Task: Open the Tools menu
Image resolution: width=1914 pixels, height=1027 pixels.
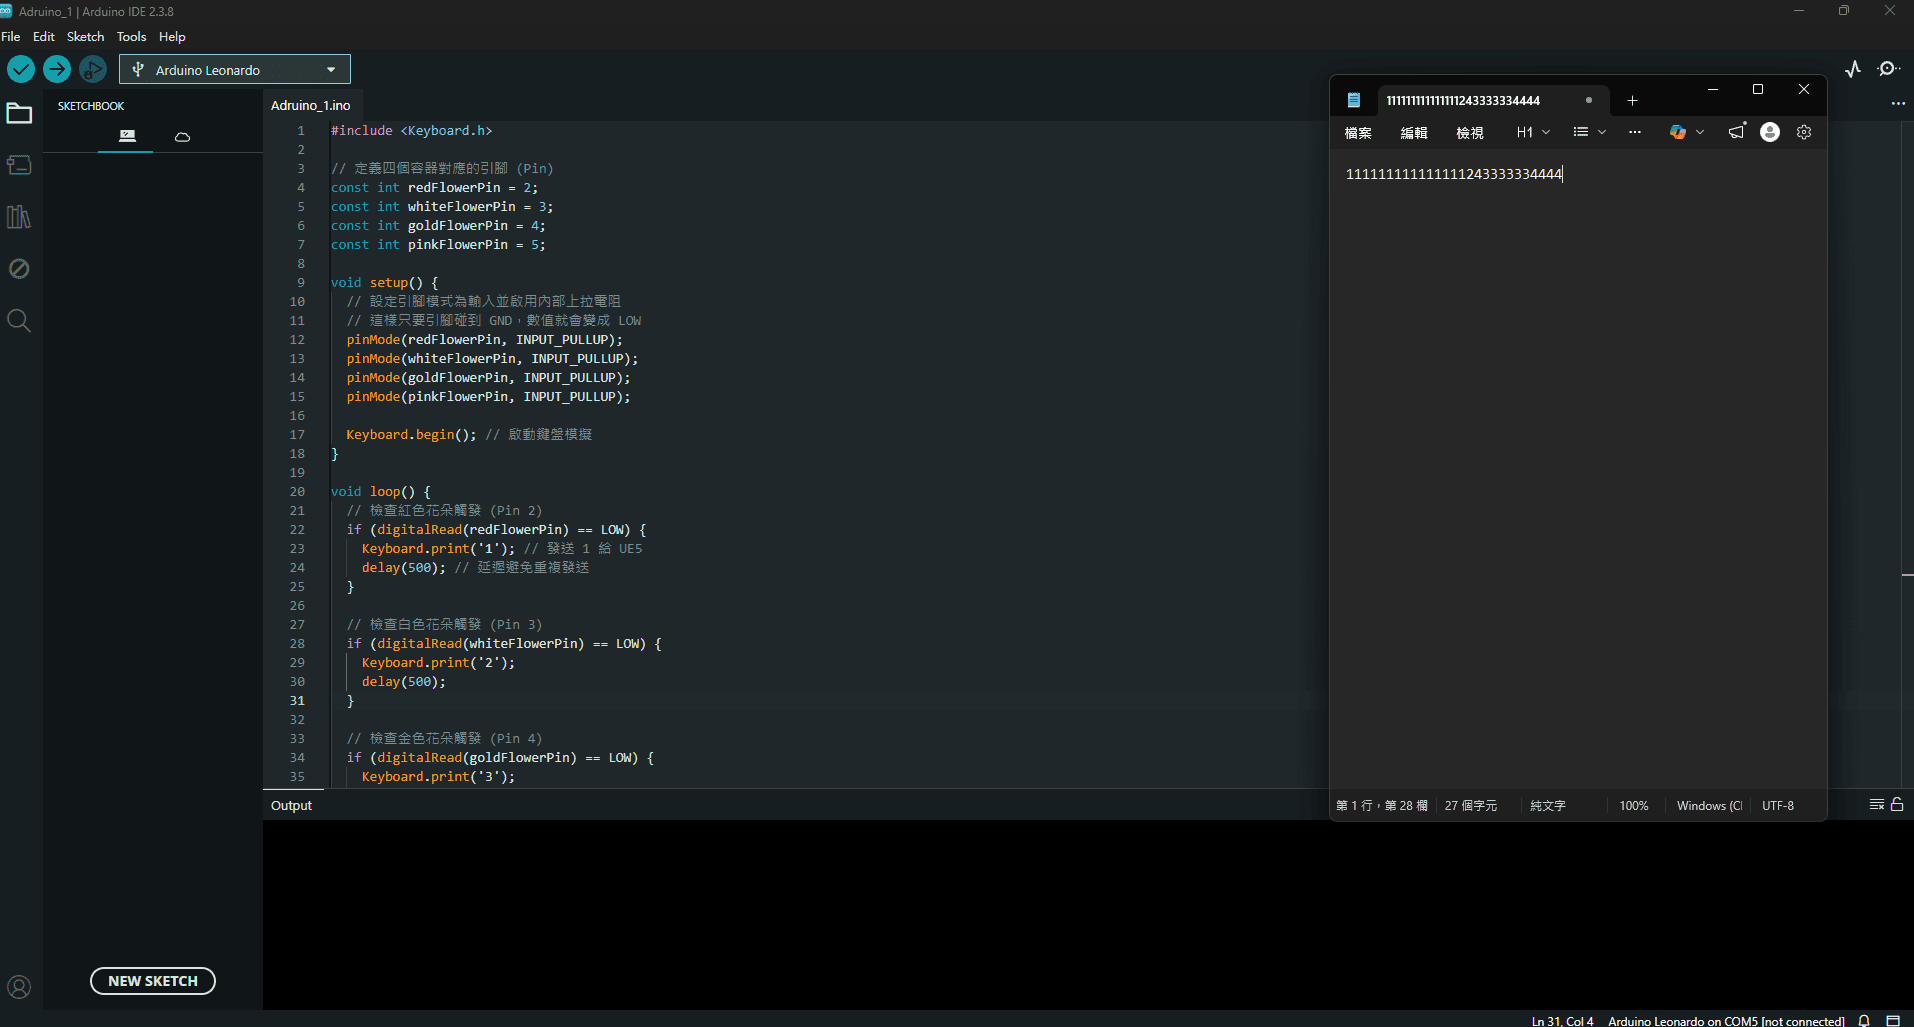Action: click(131, 36)
